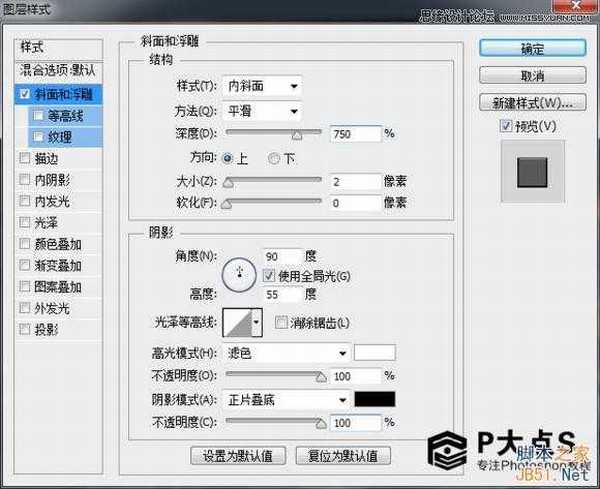Open the 方法 平滑 dropdown
This screenshot has height=489, width=600.
264,110
